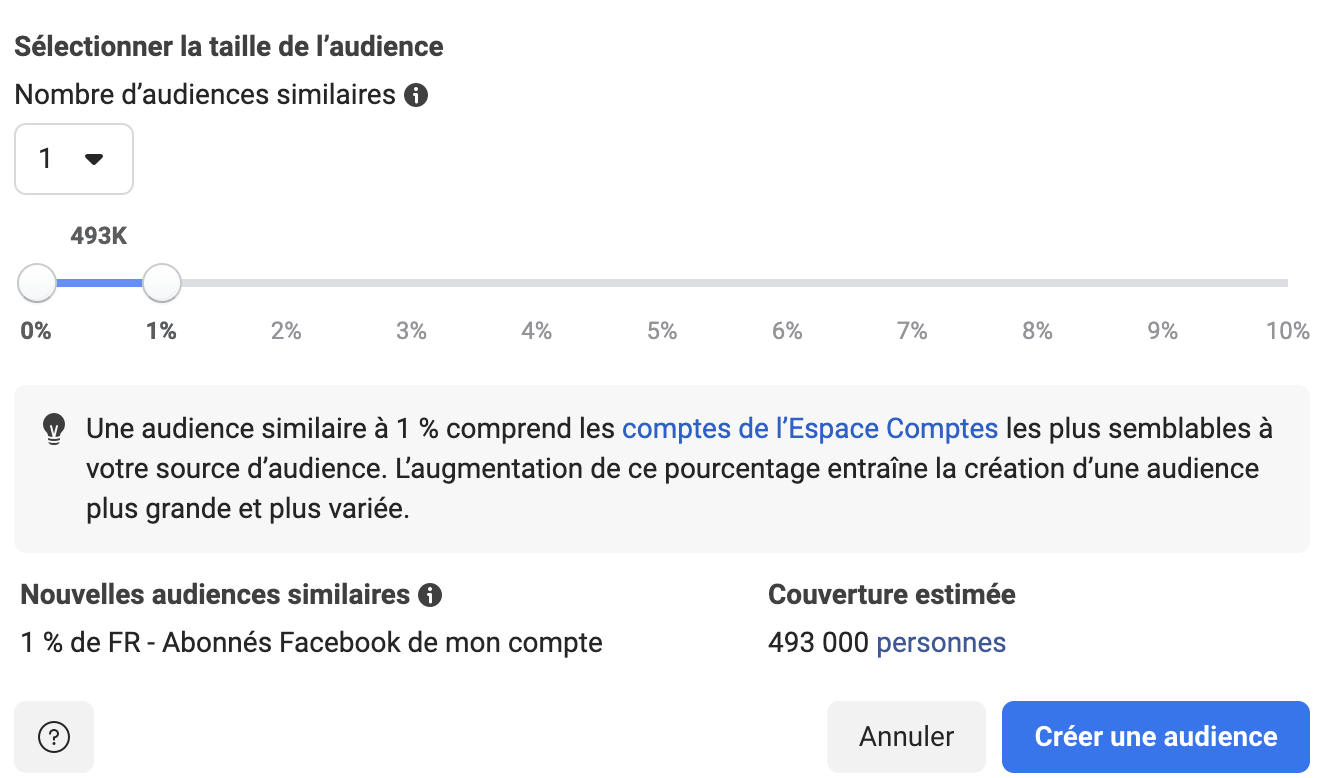Image resolution: width=1332 pixels, height=778 pixels.
Task: Click the question mark help button
Action: 54,737
